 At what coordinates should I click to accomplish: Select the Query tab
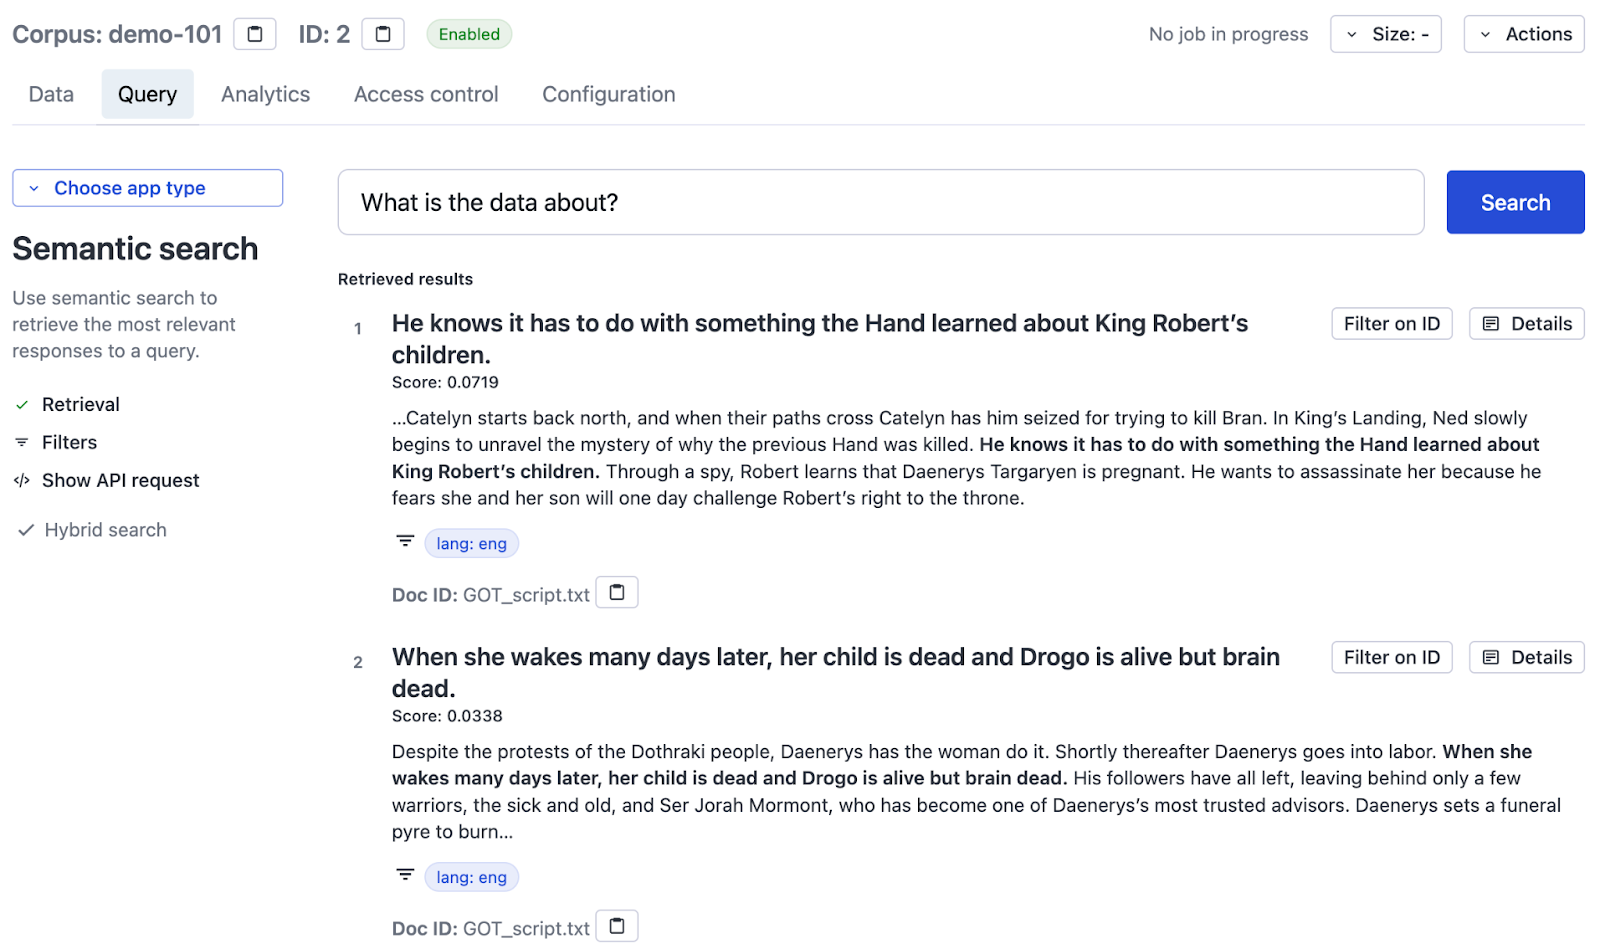(x=147, y=94)
